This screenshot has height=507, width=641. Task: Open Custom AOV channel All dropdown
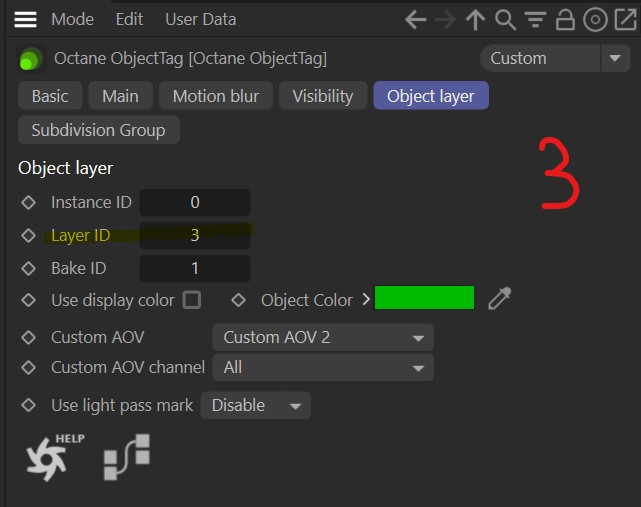click(x=323, y=367)
